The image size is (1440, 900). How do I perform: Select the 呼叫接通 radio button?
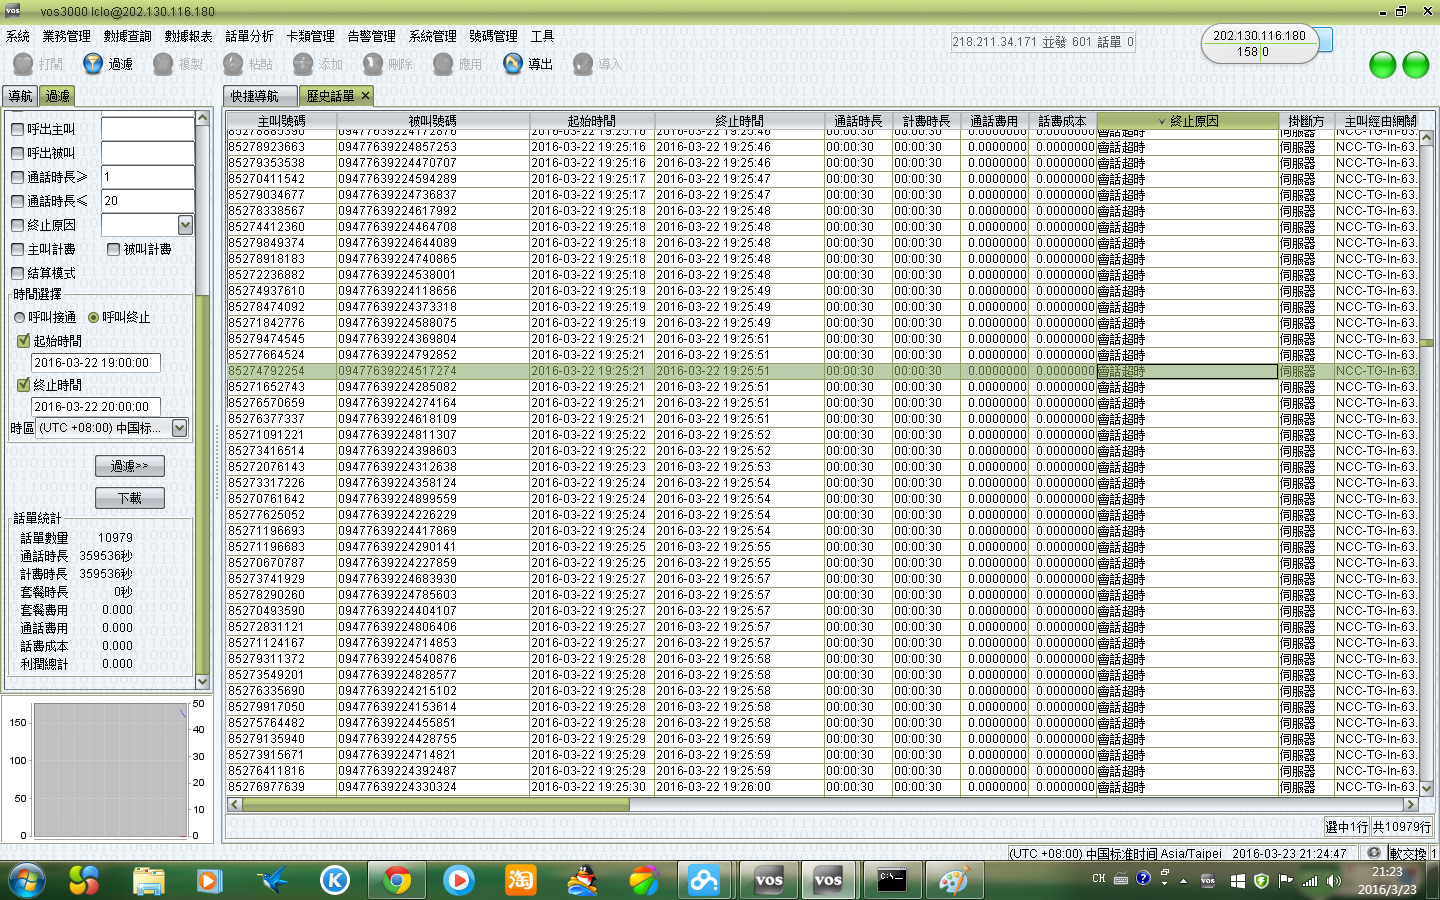[x=20, y=317]
